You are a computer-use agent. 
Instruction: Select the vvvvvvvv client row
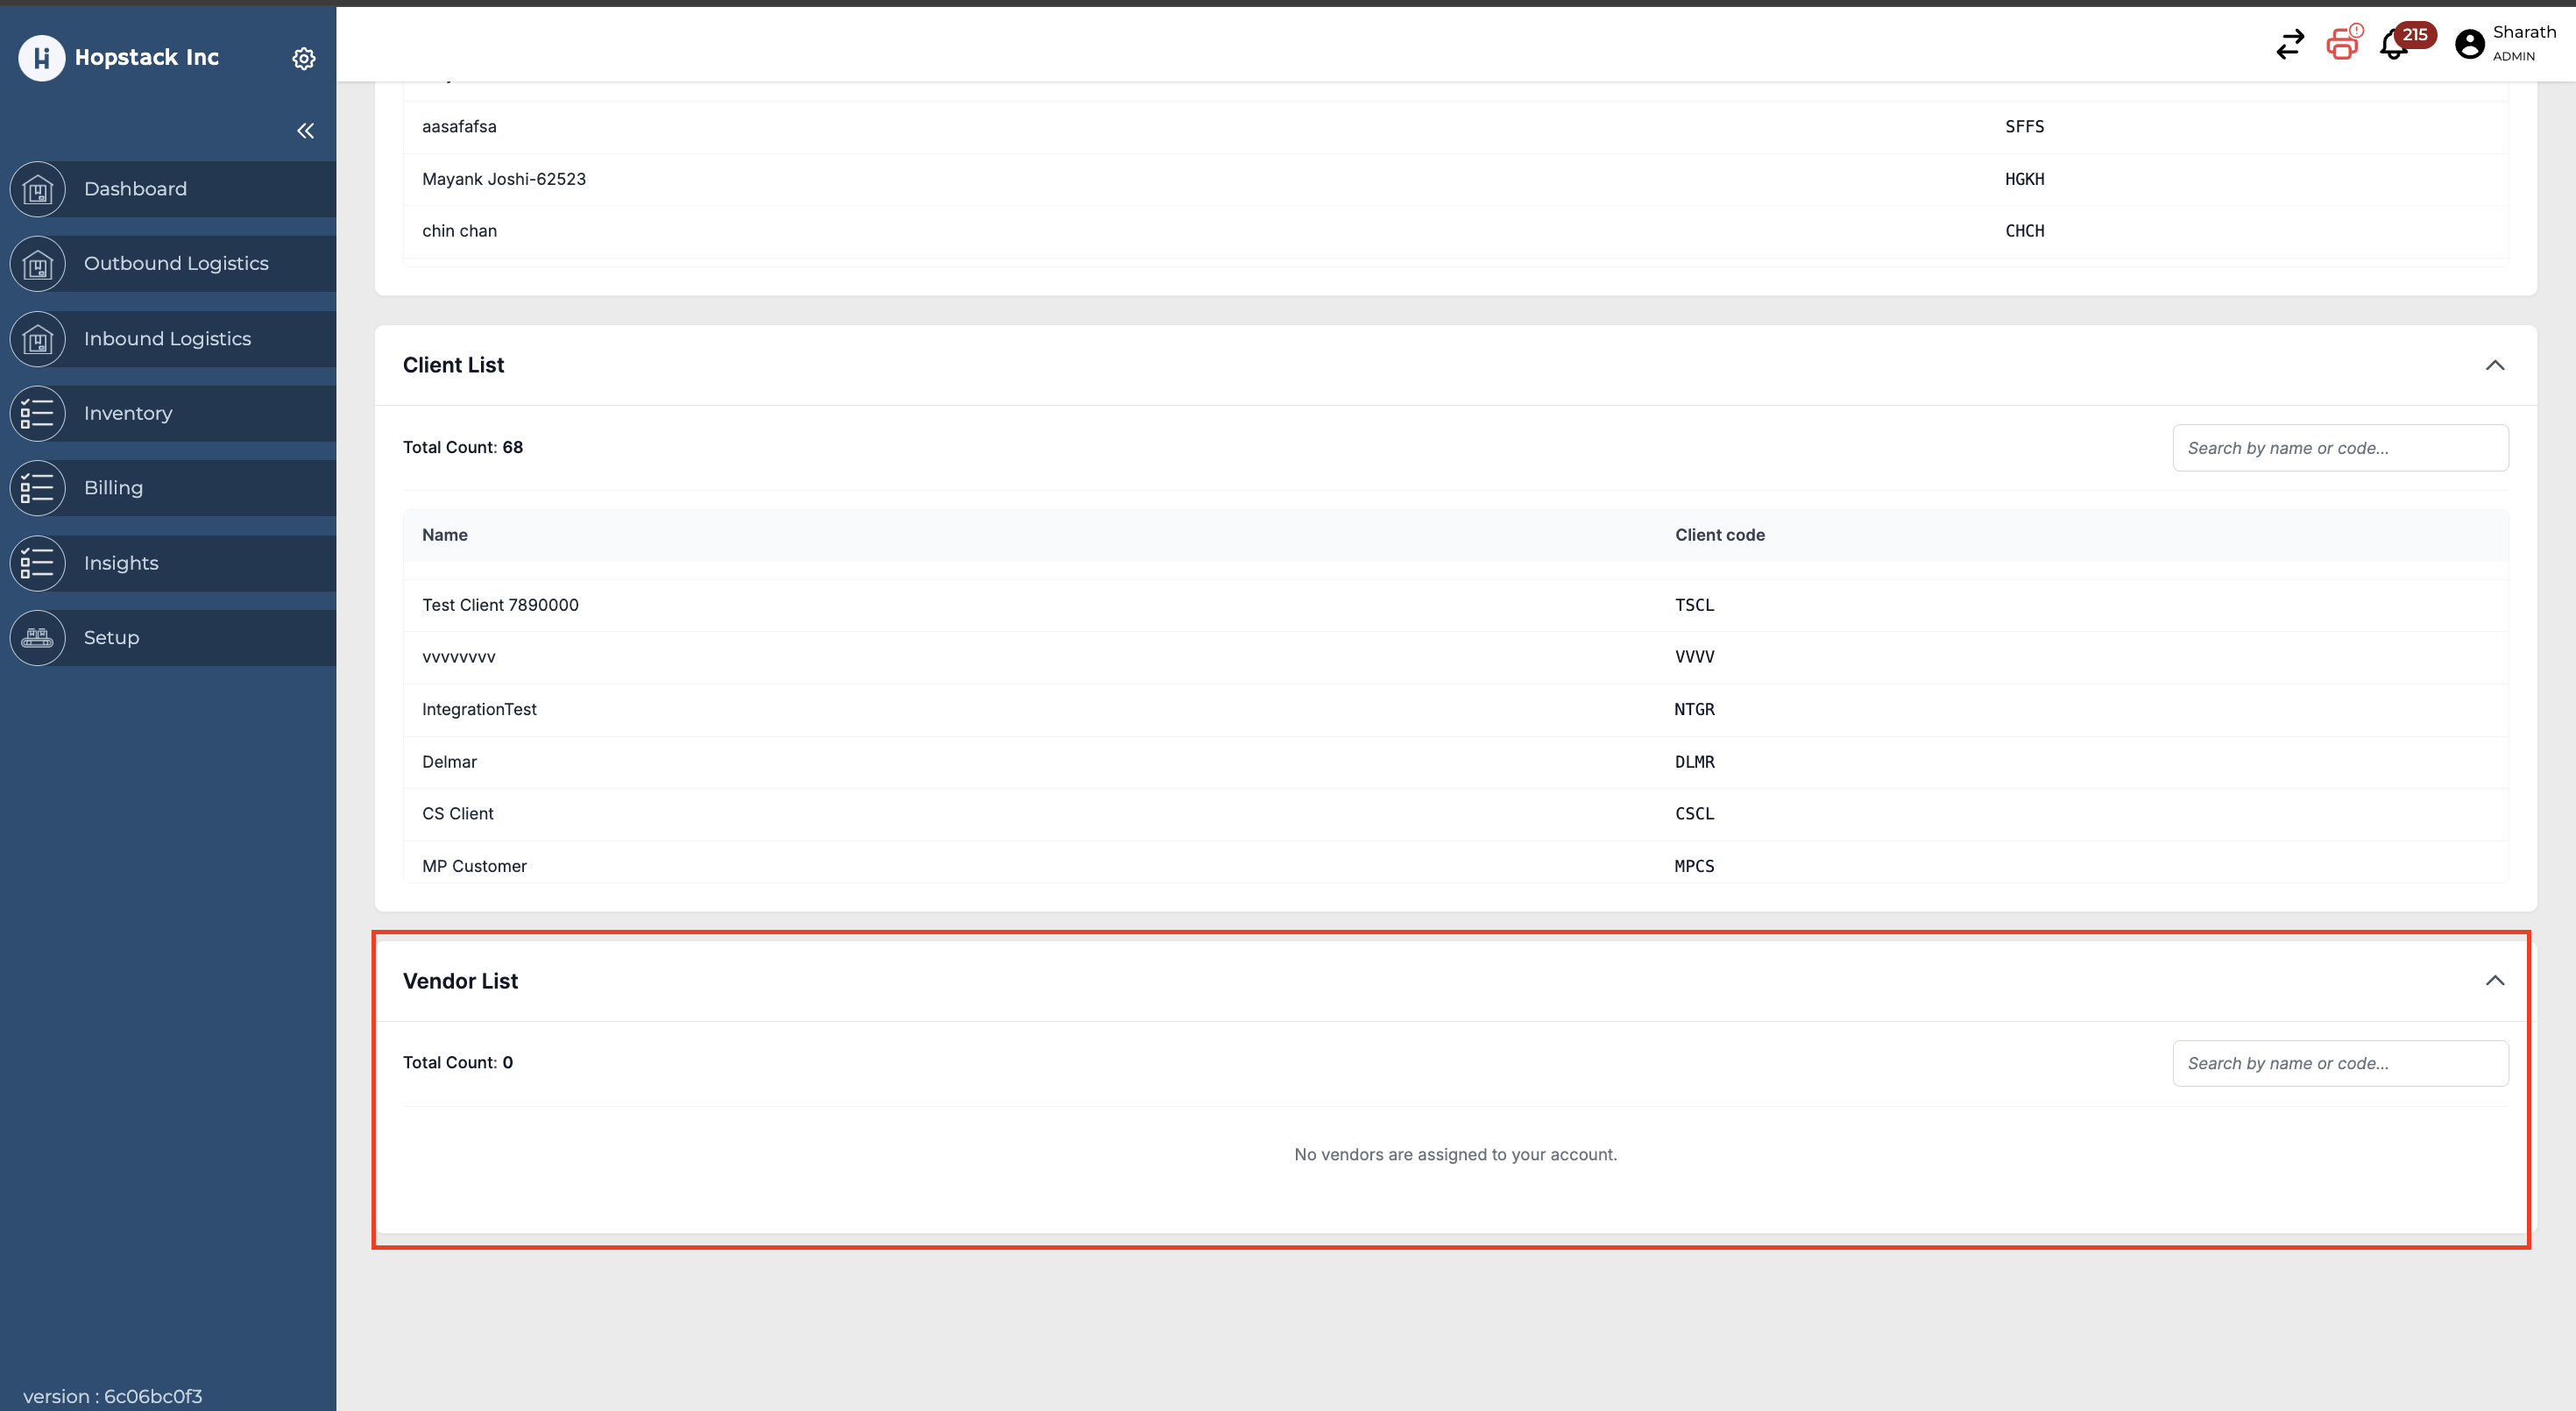pos(1456,657)
